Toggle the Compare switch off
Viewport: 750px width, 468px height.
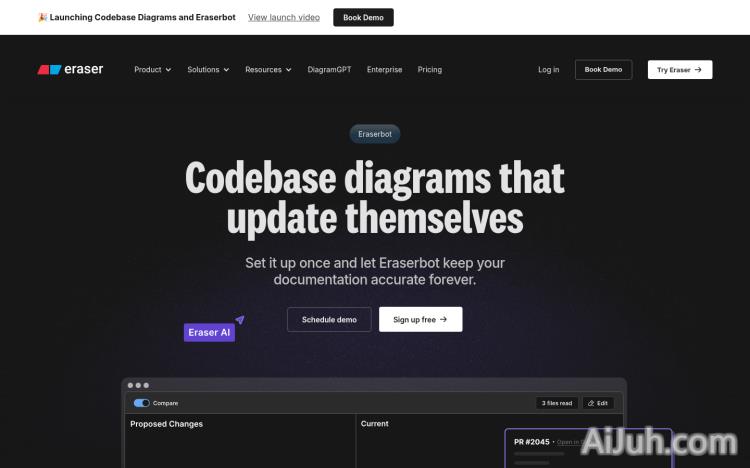tap(141, 403)
